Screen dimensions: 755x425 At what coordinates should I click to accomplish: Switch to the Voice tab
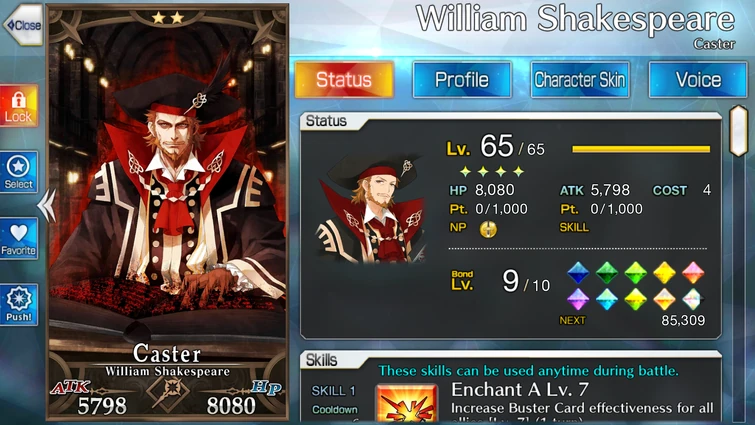698,79
